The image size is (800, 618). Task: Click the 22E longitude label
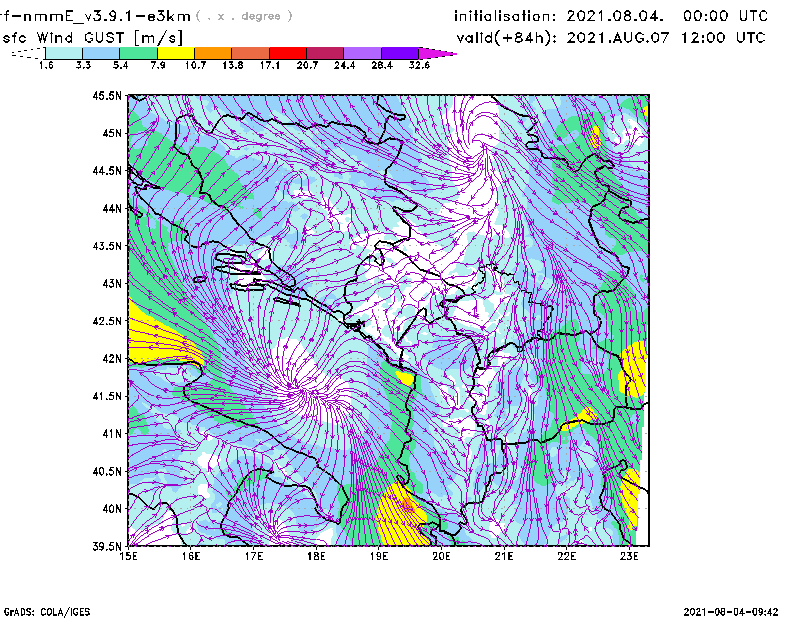[566, 556]
